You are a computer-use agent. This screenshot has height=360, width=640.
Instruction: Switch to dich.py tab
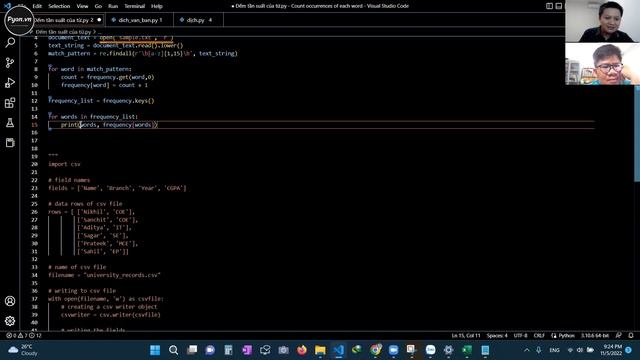click(x=198, y=20)
